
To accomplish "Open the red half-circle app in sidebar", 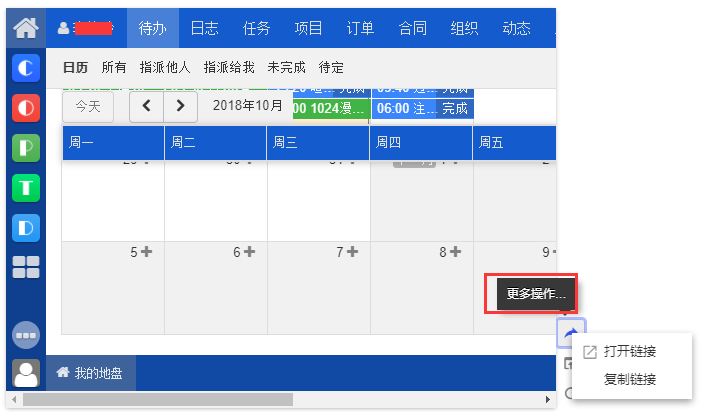I will (26, 107).
